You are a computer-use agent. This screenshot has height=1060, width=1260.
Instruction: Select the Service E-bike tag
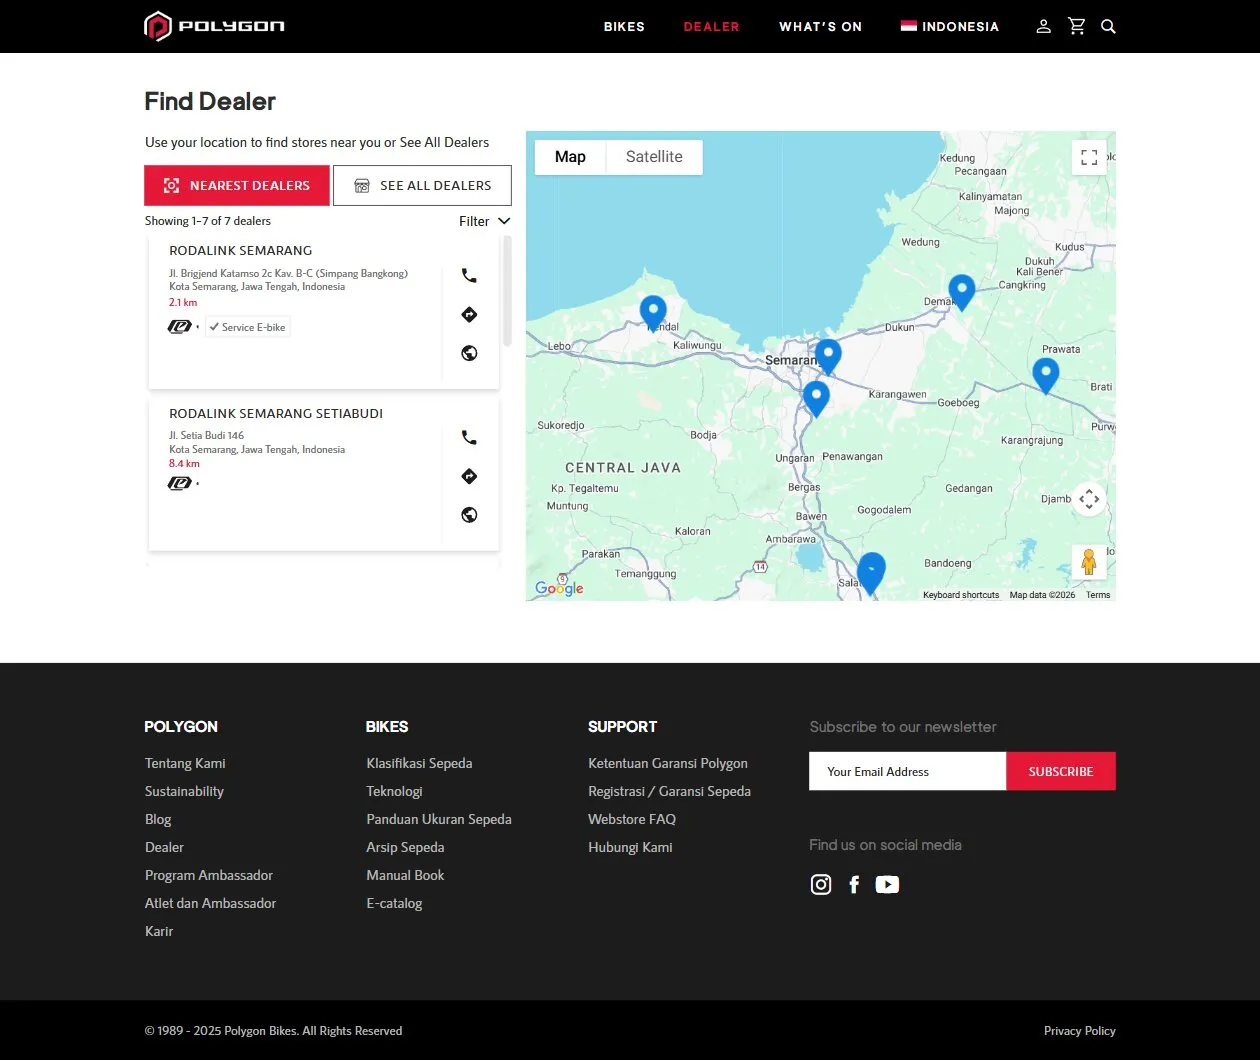[x=248, y=327]
